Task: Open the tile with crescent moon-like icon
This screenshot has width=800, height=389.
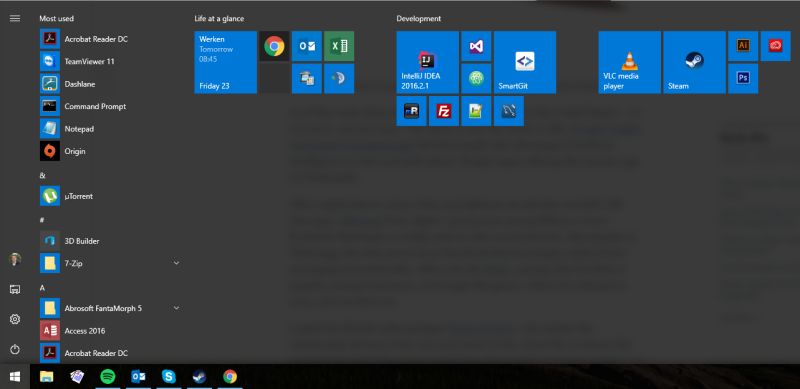Action: pyautogui.click(x=339, y=79)
